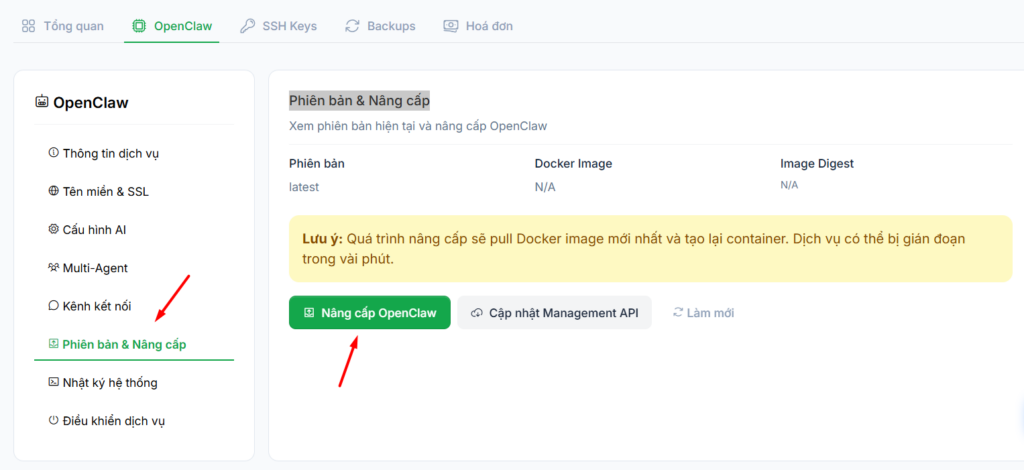Click the Phiên bản column label

click(x=317, y=164)
